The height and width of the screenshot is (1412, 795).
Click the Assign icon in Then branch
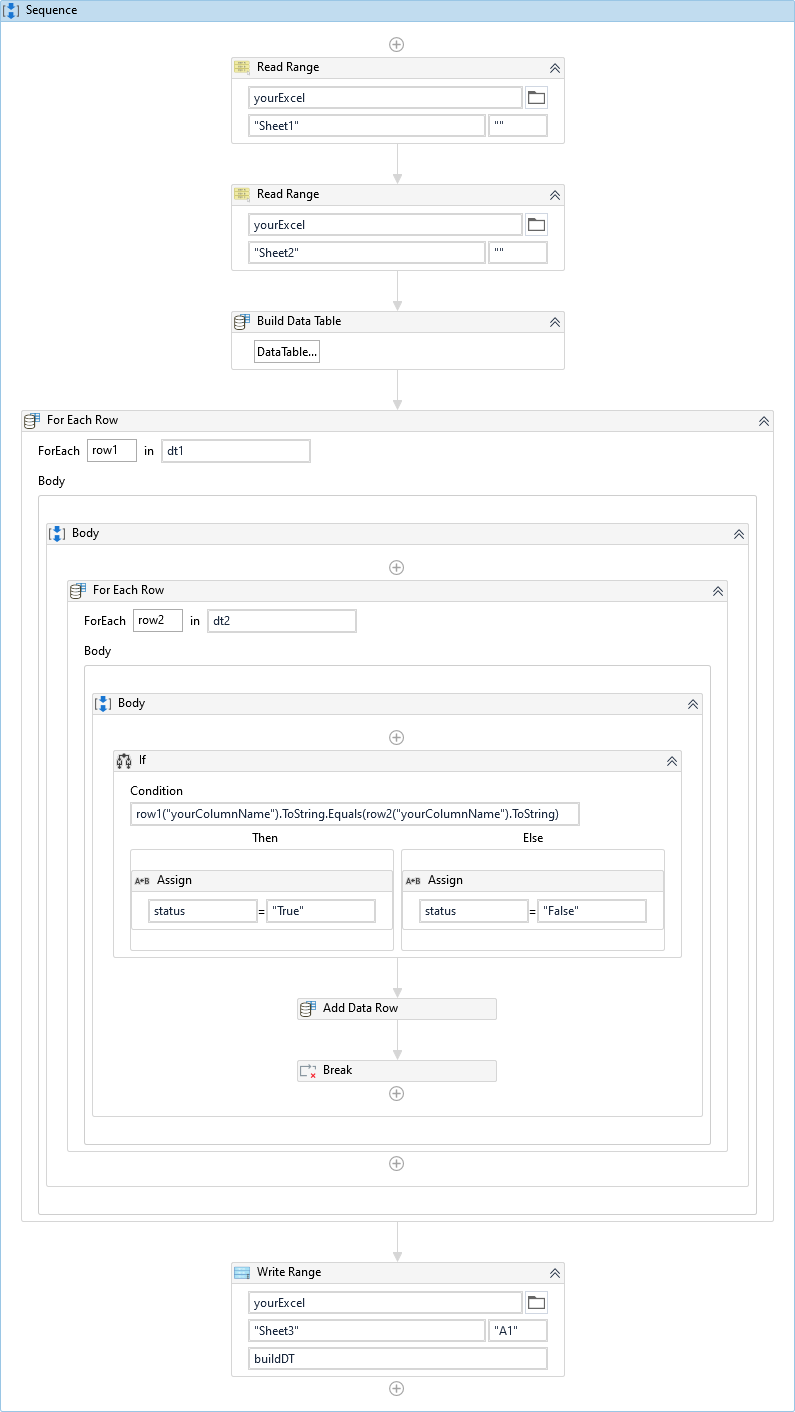coord(142,881)
